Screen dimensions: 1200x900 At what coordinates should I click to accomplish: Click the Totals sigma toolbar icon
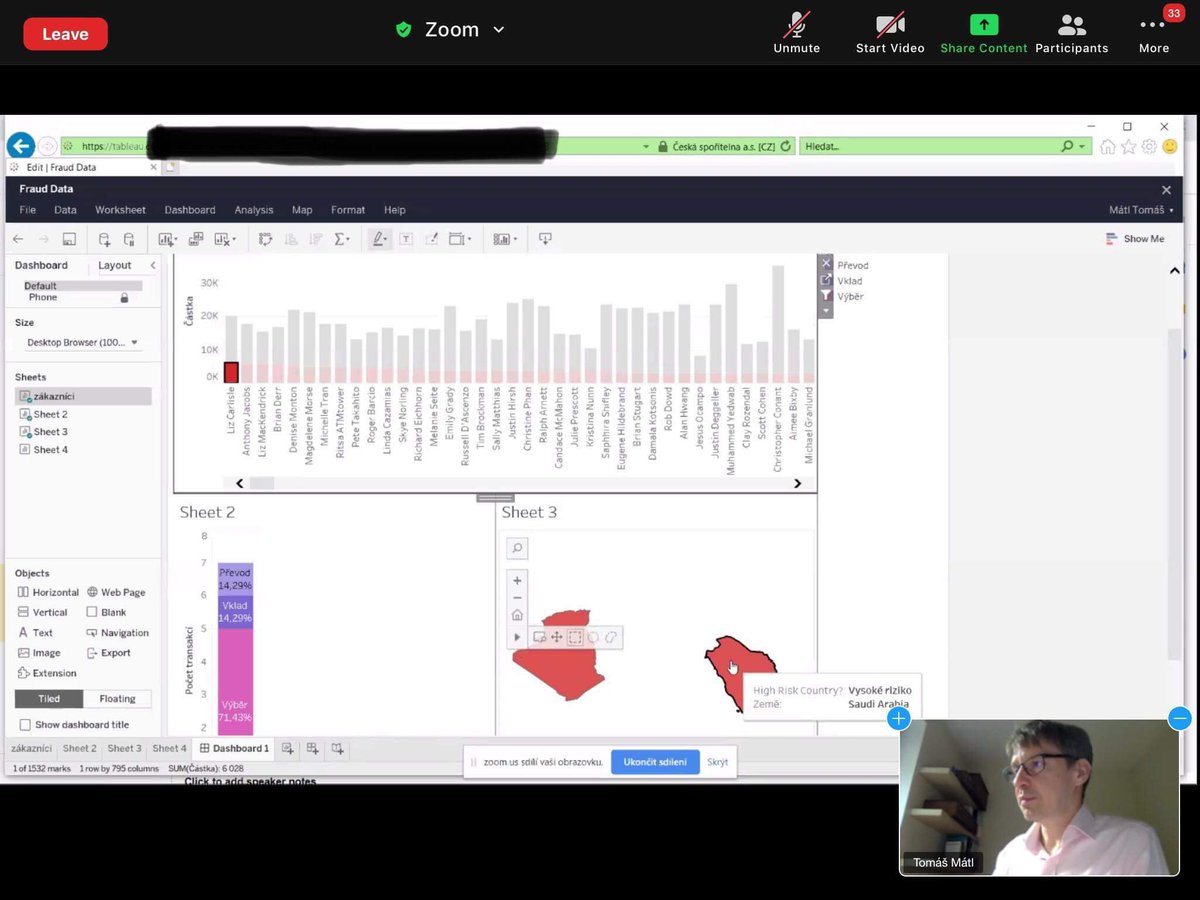tap(342, 239)
